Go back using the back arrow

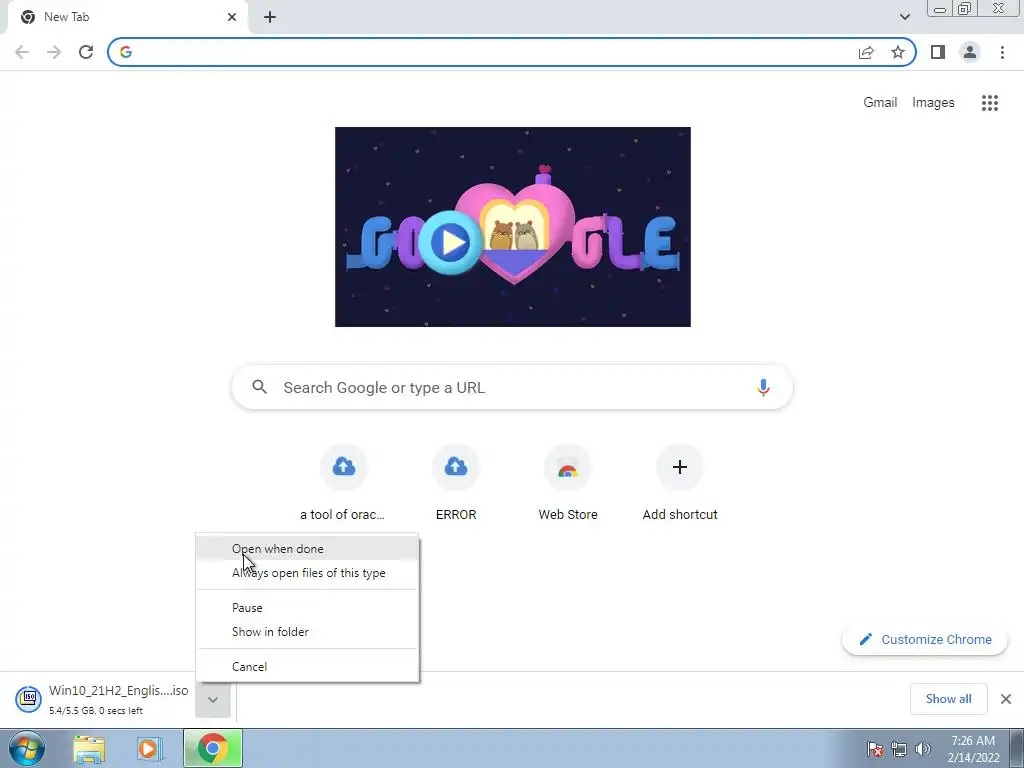click(22, 52)
